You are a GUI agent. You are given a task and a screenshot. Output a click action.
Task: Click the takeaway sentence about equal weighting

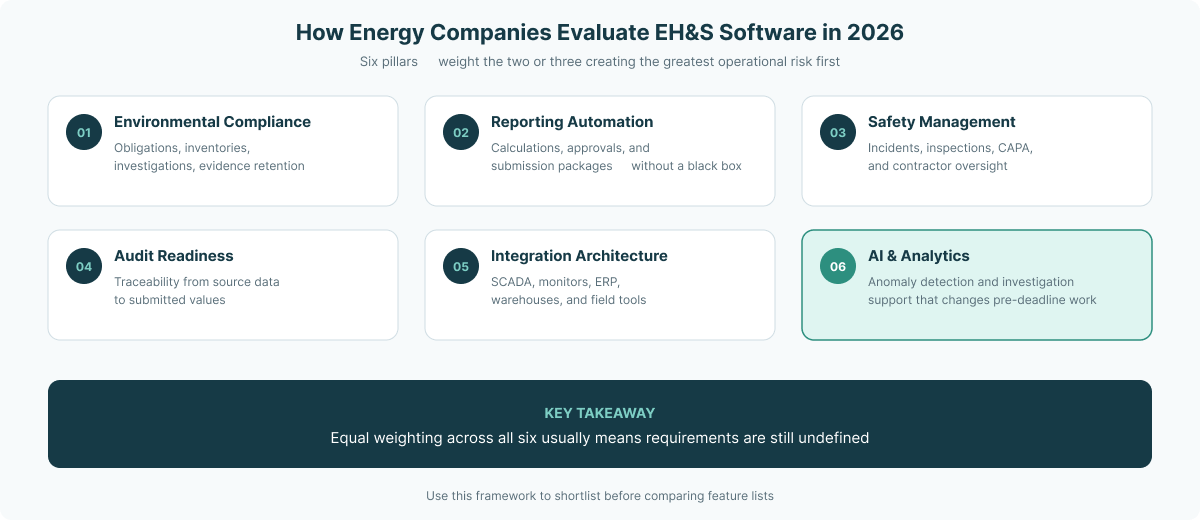click(x=600, y=438)
